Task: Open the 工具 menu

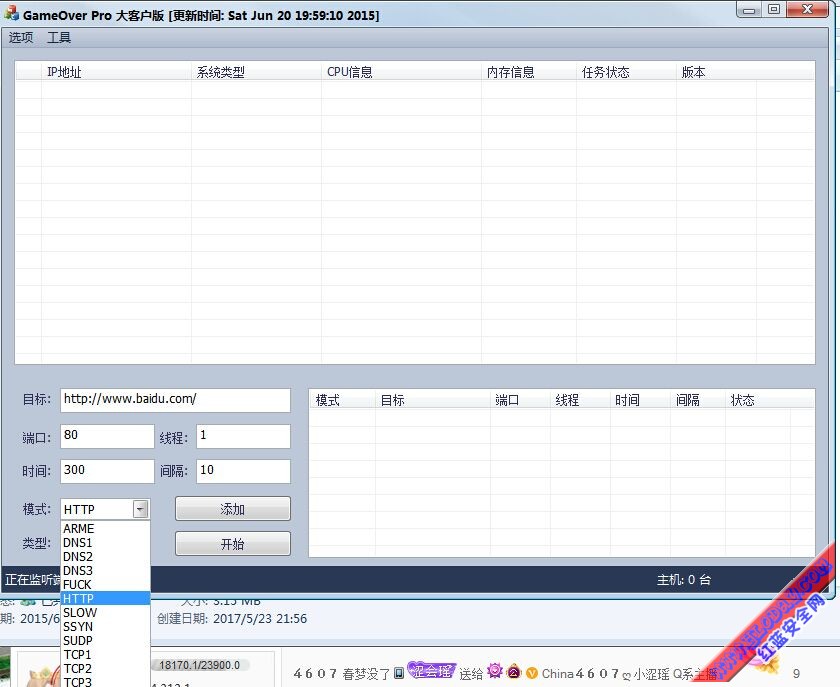Action: (59, 38)
